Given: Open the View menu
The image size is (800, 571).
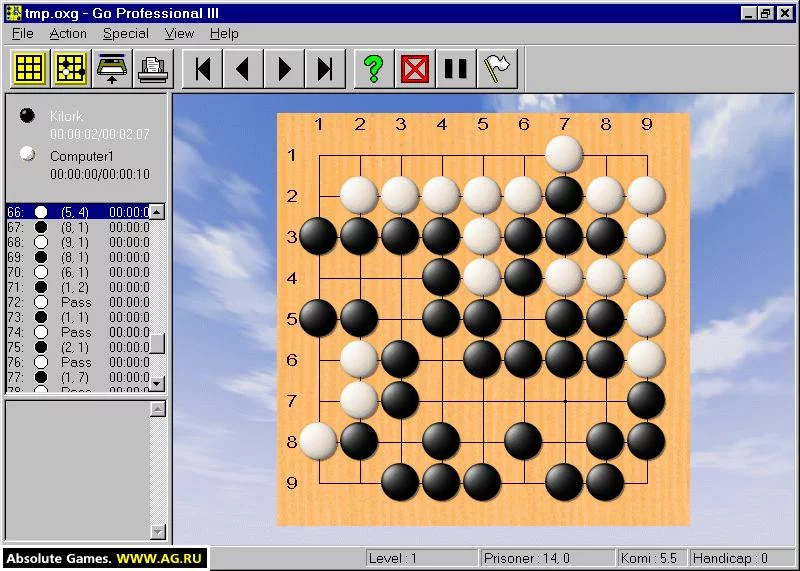Looking at the screenshot, I should coord(179,34).
